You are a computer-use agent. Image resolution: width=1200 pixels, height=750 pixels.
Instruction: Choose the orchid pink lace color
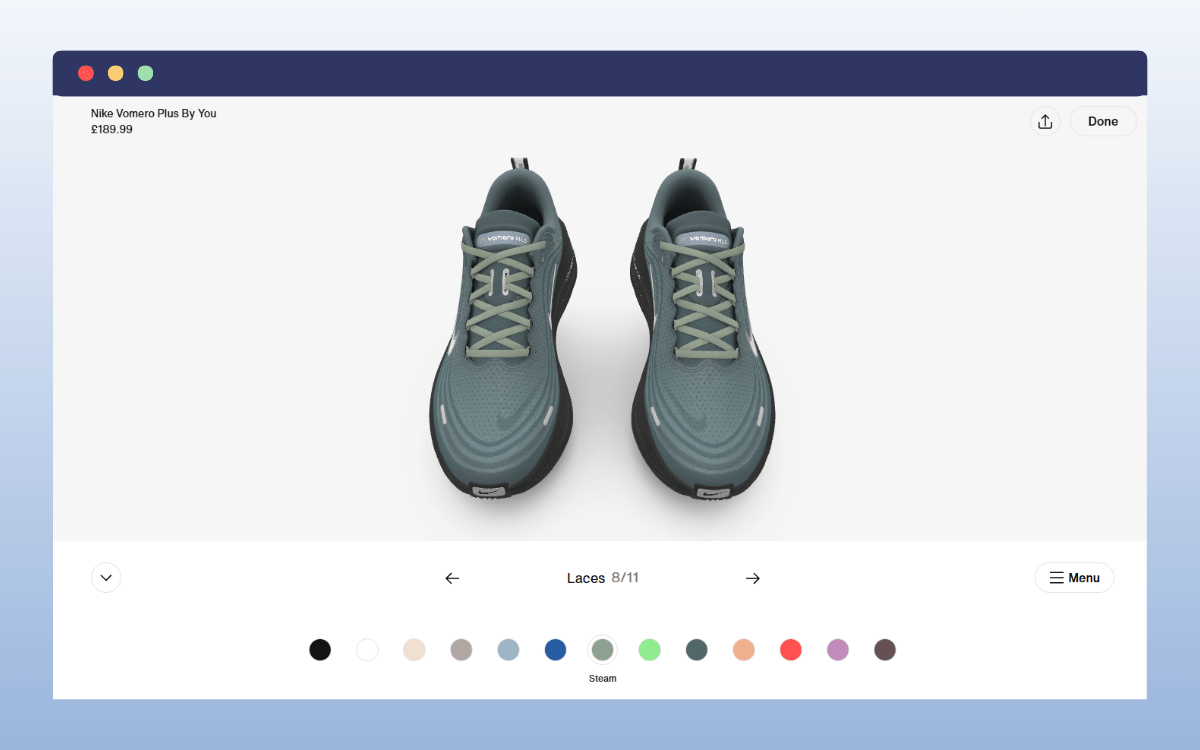837,649
